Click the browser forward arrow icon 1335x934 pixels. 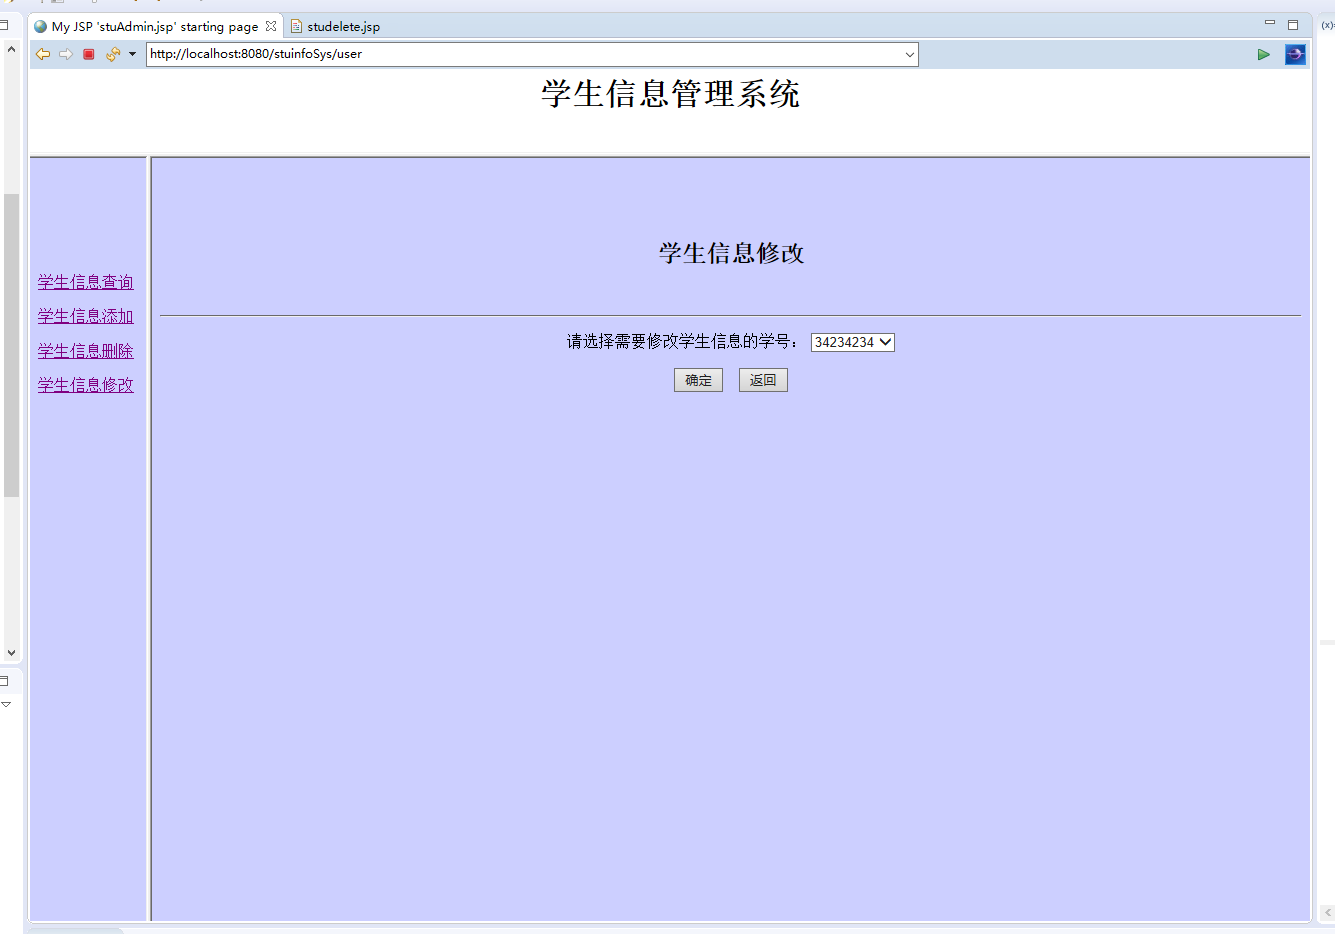point(66,54)
